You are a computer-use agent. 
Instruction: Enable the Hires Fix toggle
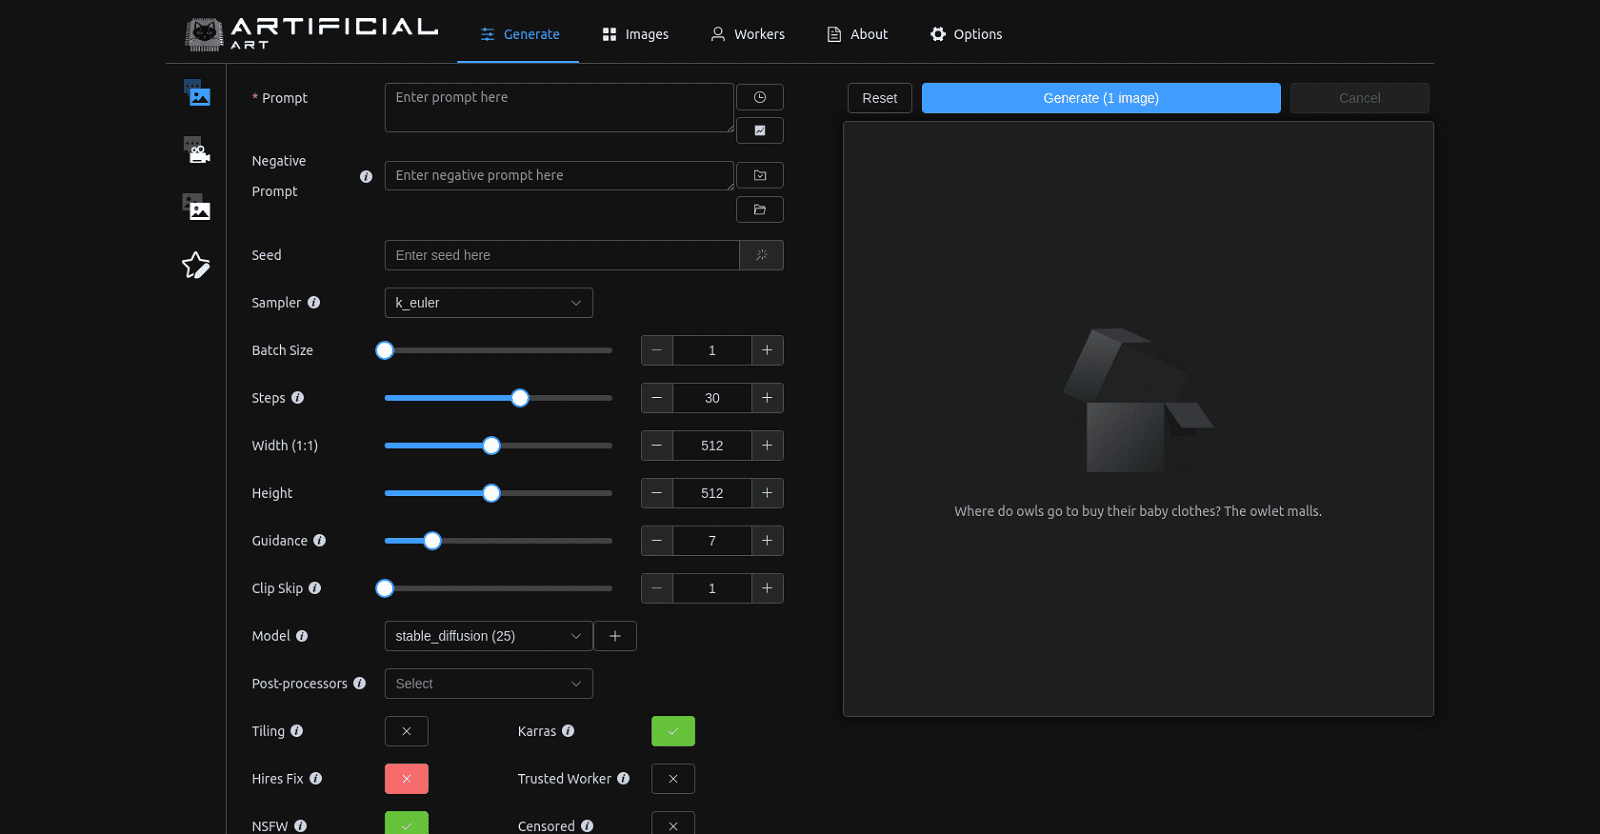(x=406, y=779)
